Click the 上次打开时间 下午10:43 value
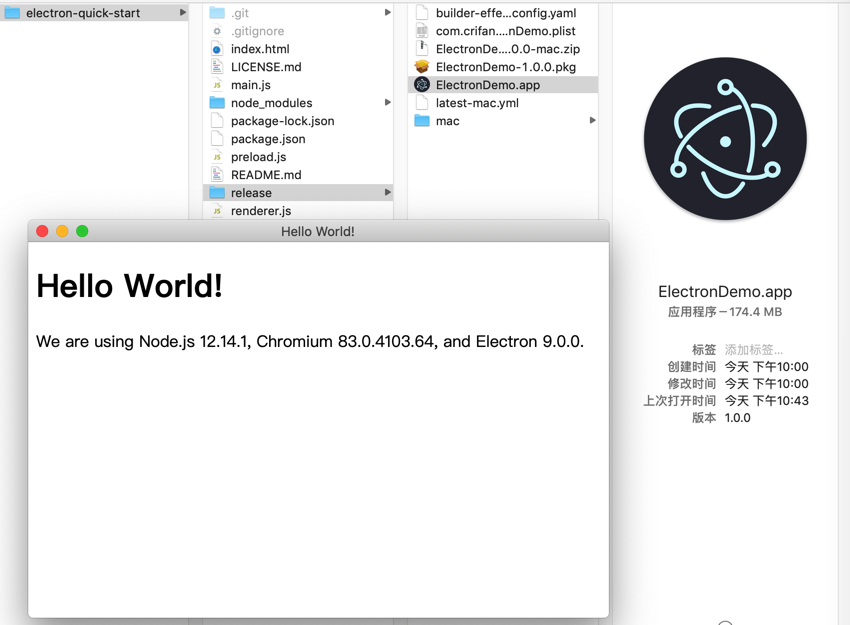Screen dimensions: 850x625 (x=767, y=401)
